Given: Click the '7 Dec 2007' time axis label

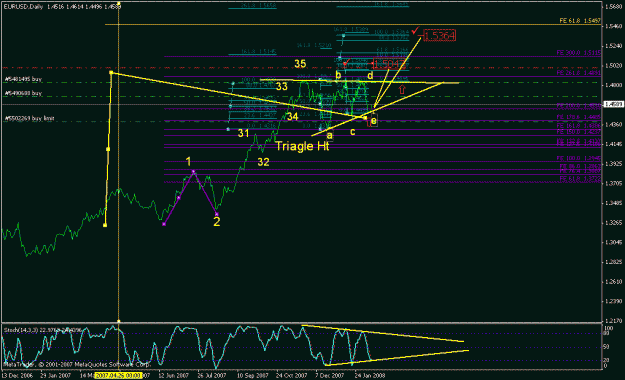Looking at the screenshot, I should coord(330,376).
